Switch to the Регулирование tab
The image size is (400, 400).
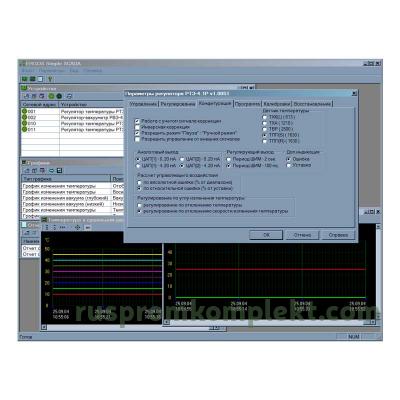(178, 104)
